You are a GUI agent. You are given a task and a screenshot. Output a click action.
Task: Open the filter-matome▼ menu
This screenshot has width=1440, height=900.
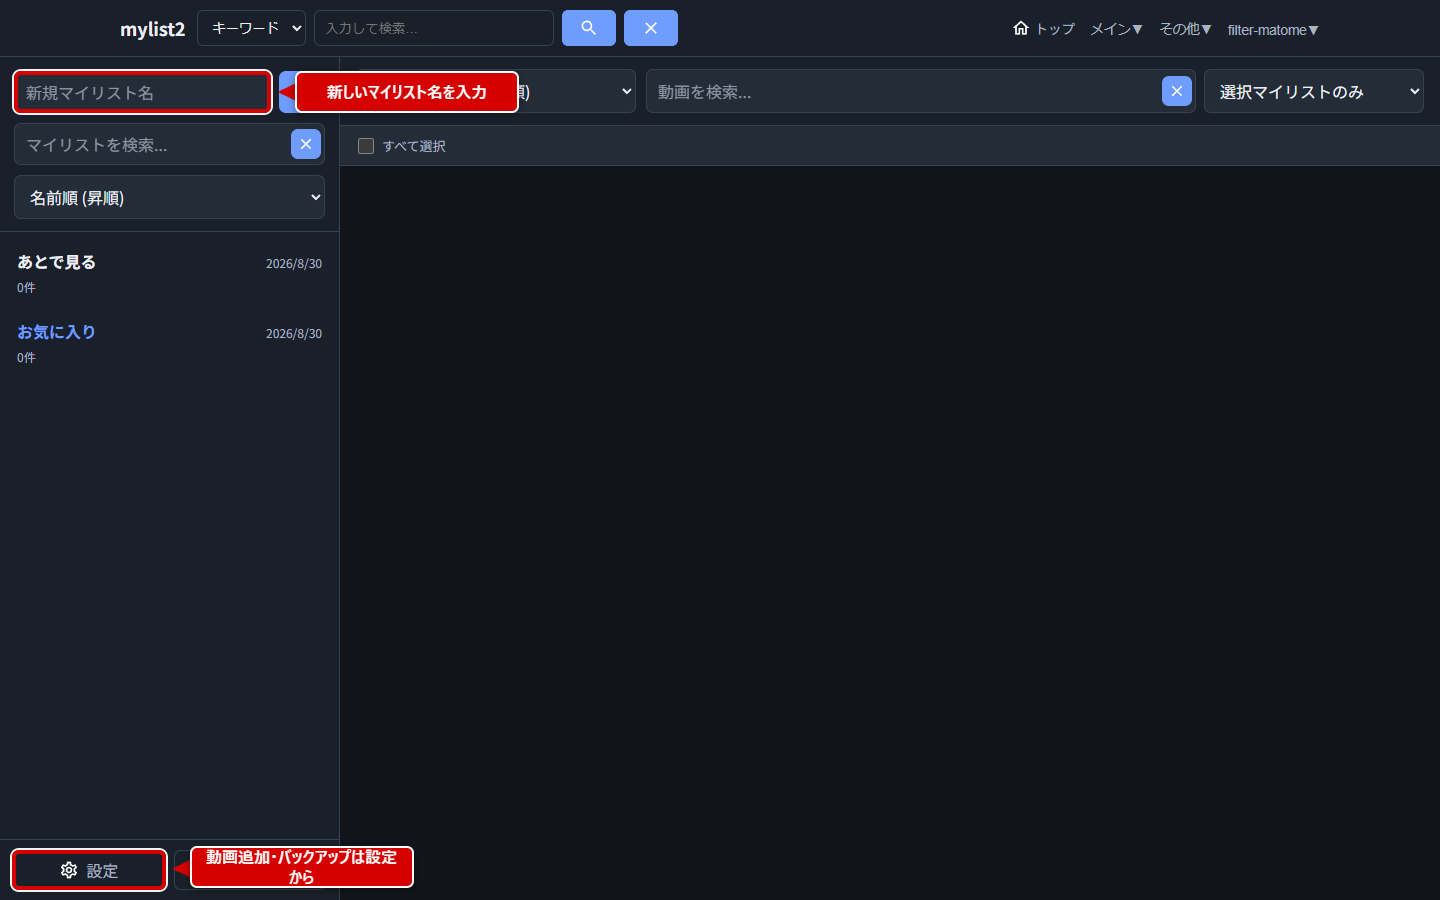tap(1273, 30)
